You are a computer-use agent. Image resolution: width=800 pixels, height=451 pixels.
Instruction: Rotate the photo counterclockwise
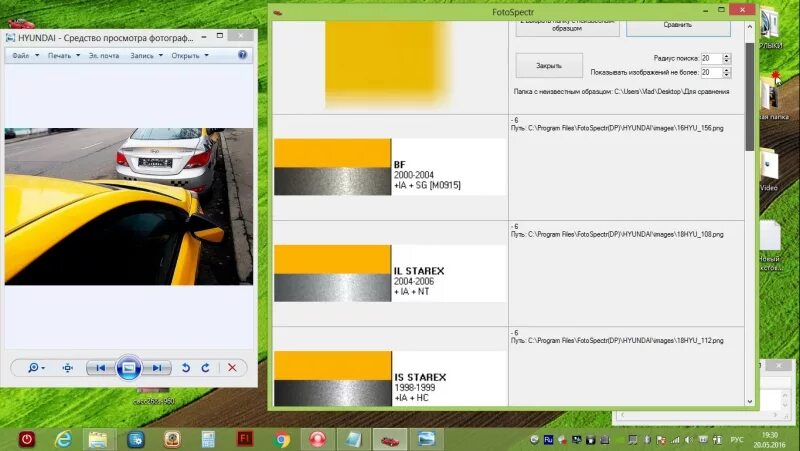click(x=186, y=368)
